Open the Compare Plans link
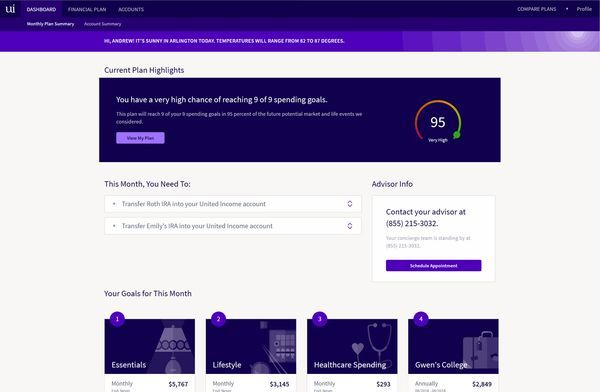600x392 pixels. tap(536, 9)
